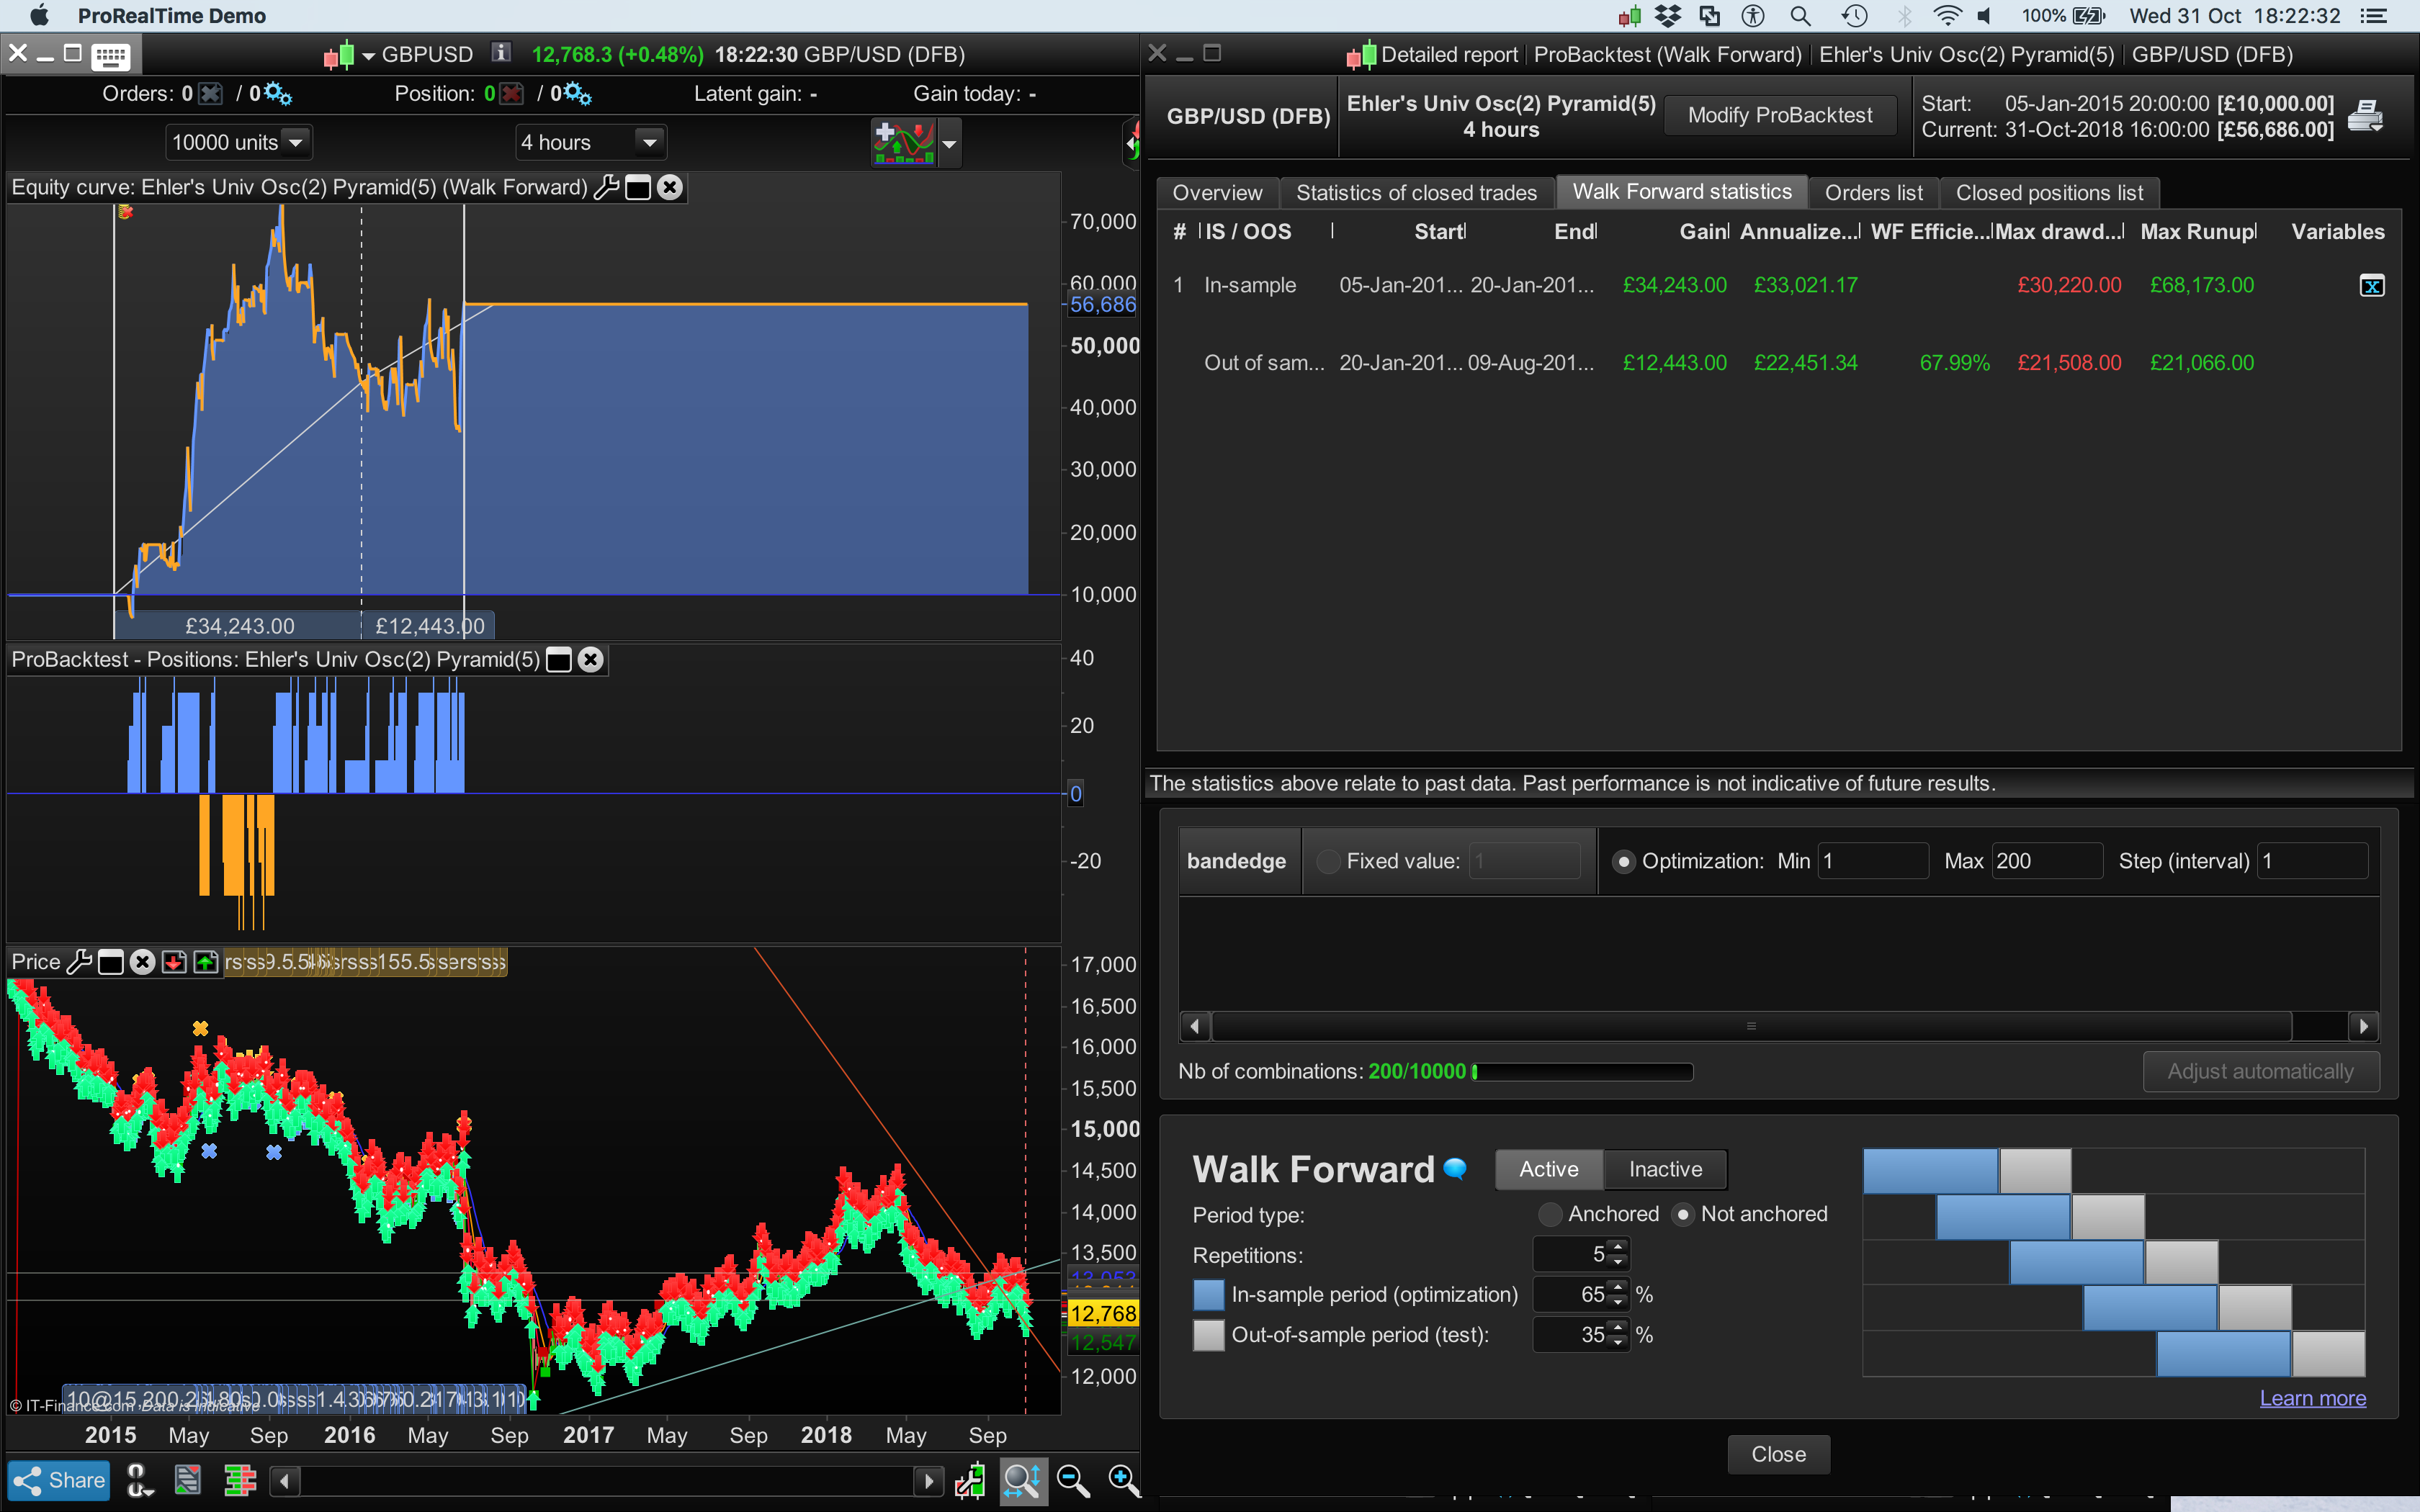Select Anchored period type
The width and height of the screenshot is (2420, 1512).
click(x=1550, y=1214)
